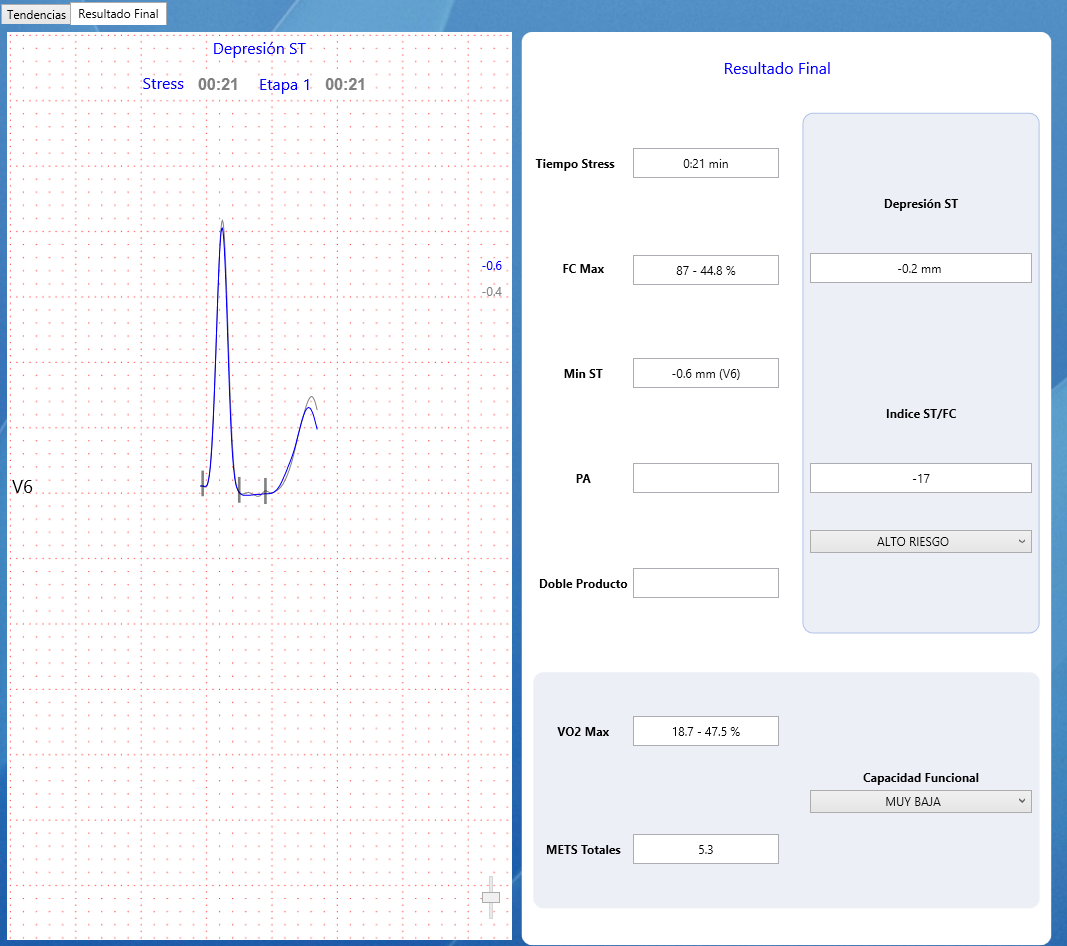Click the gray -0.4 ST value label
The width and height of the screenshot is (1067, 946).
(x=492, y=292)
